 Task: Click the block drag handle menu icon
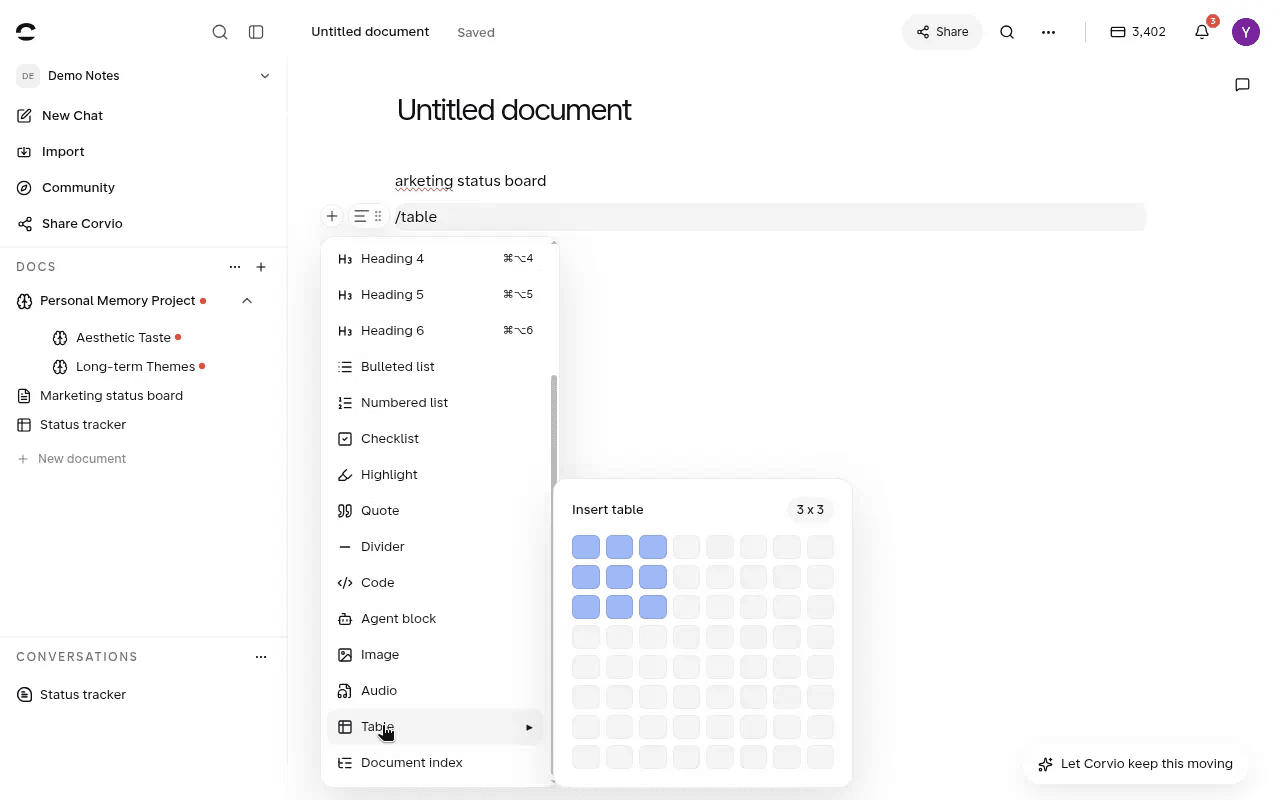click(x=368, y=216)
